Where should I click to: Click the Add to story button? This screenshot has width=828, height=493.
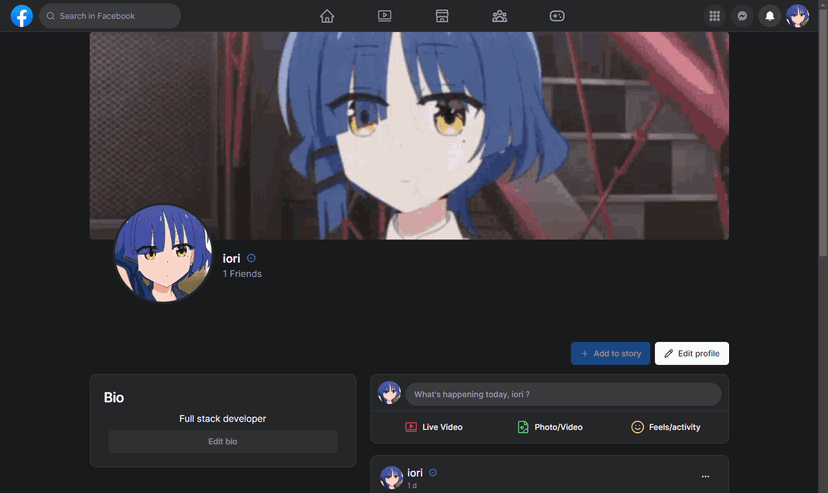click(610, 354)
